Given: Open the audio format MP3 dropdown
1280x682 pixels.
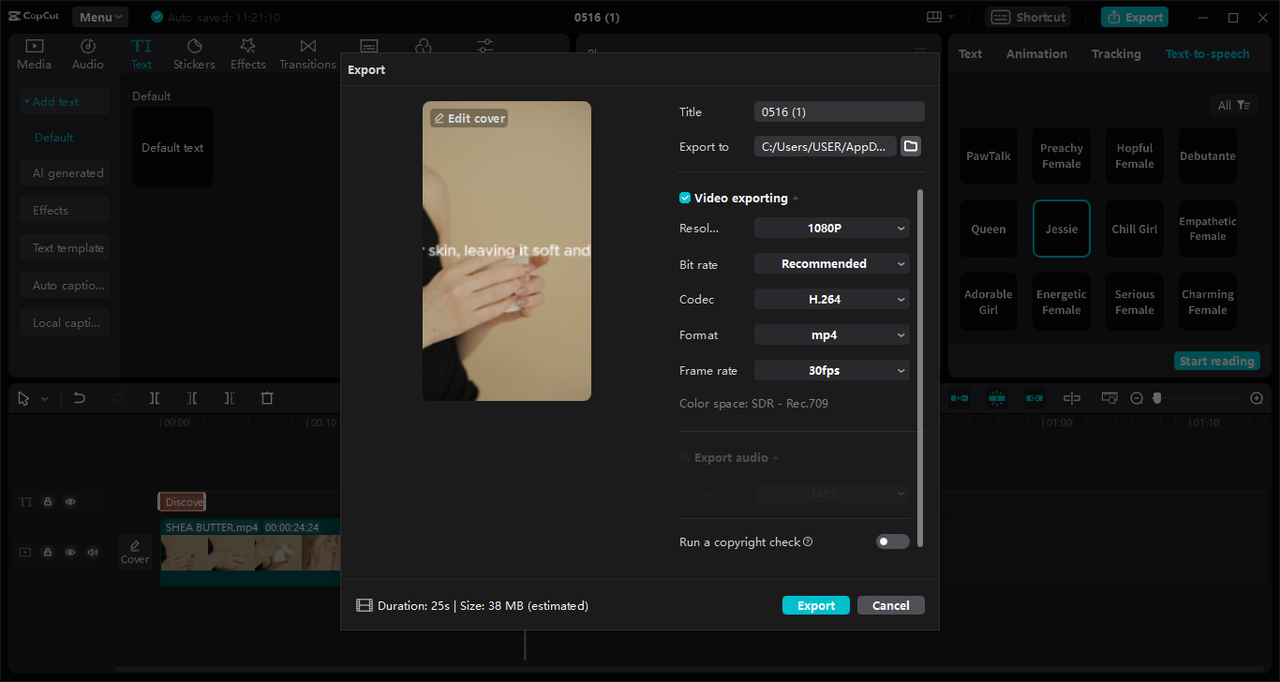Looking at the screenshot, I should pyautogui.click(x=832, y=493).
